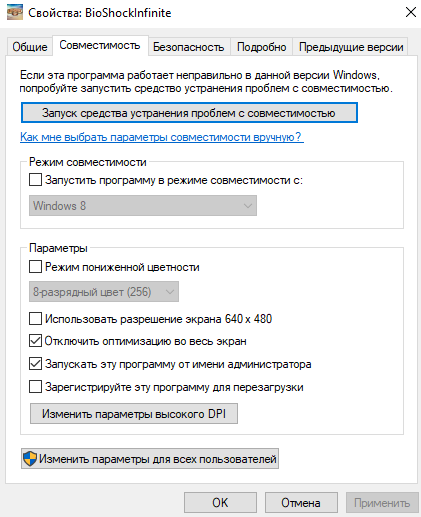This screenshot has height=517, width=421.
Task: Click Изменить параметры высокого DPI button
Action: 134,414
